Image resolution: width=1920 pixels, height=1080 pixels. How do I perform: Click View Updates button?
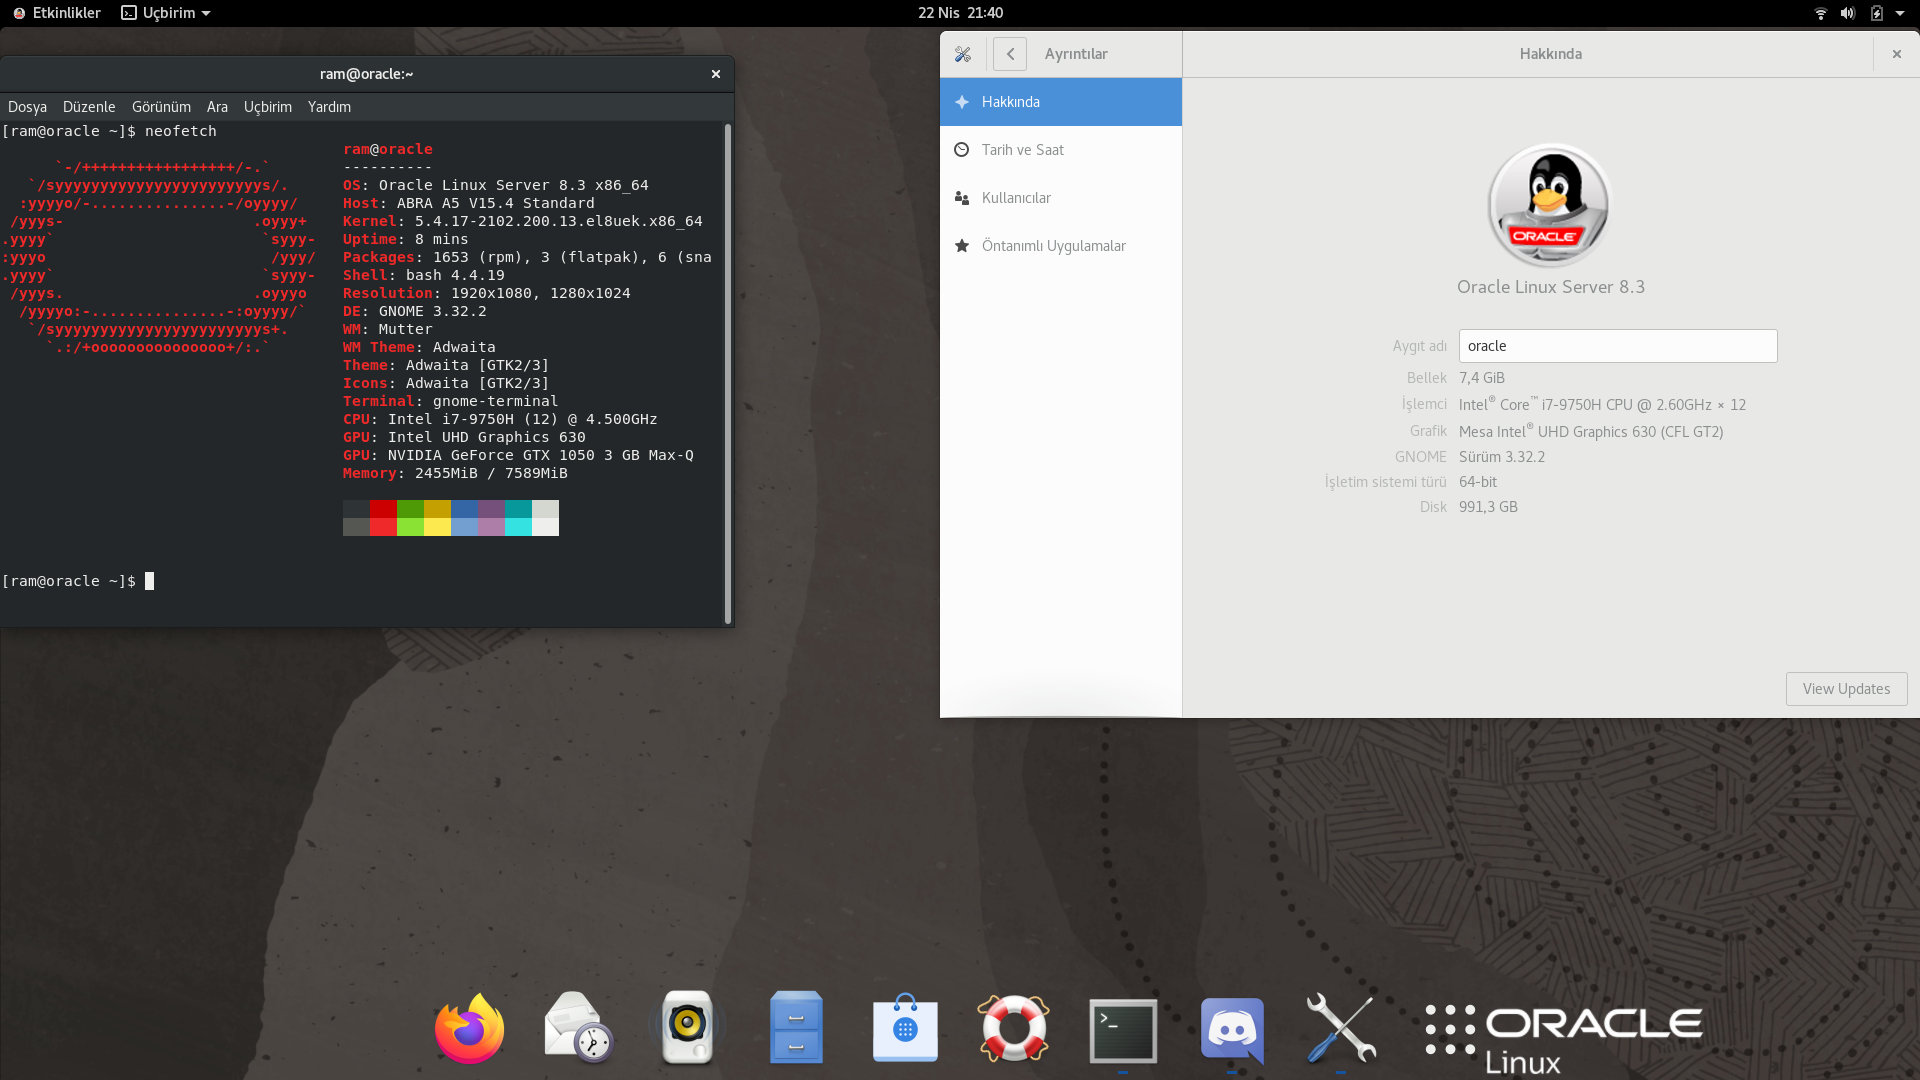(1846, 688)
